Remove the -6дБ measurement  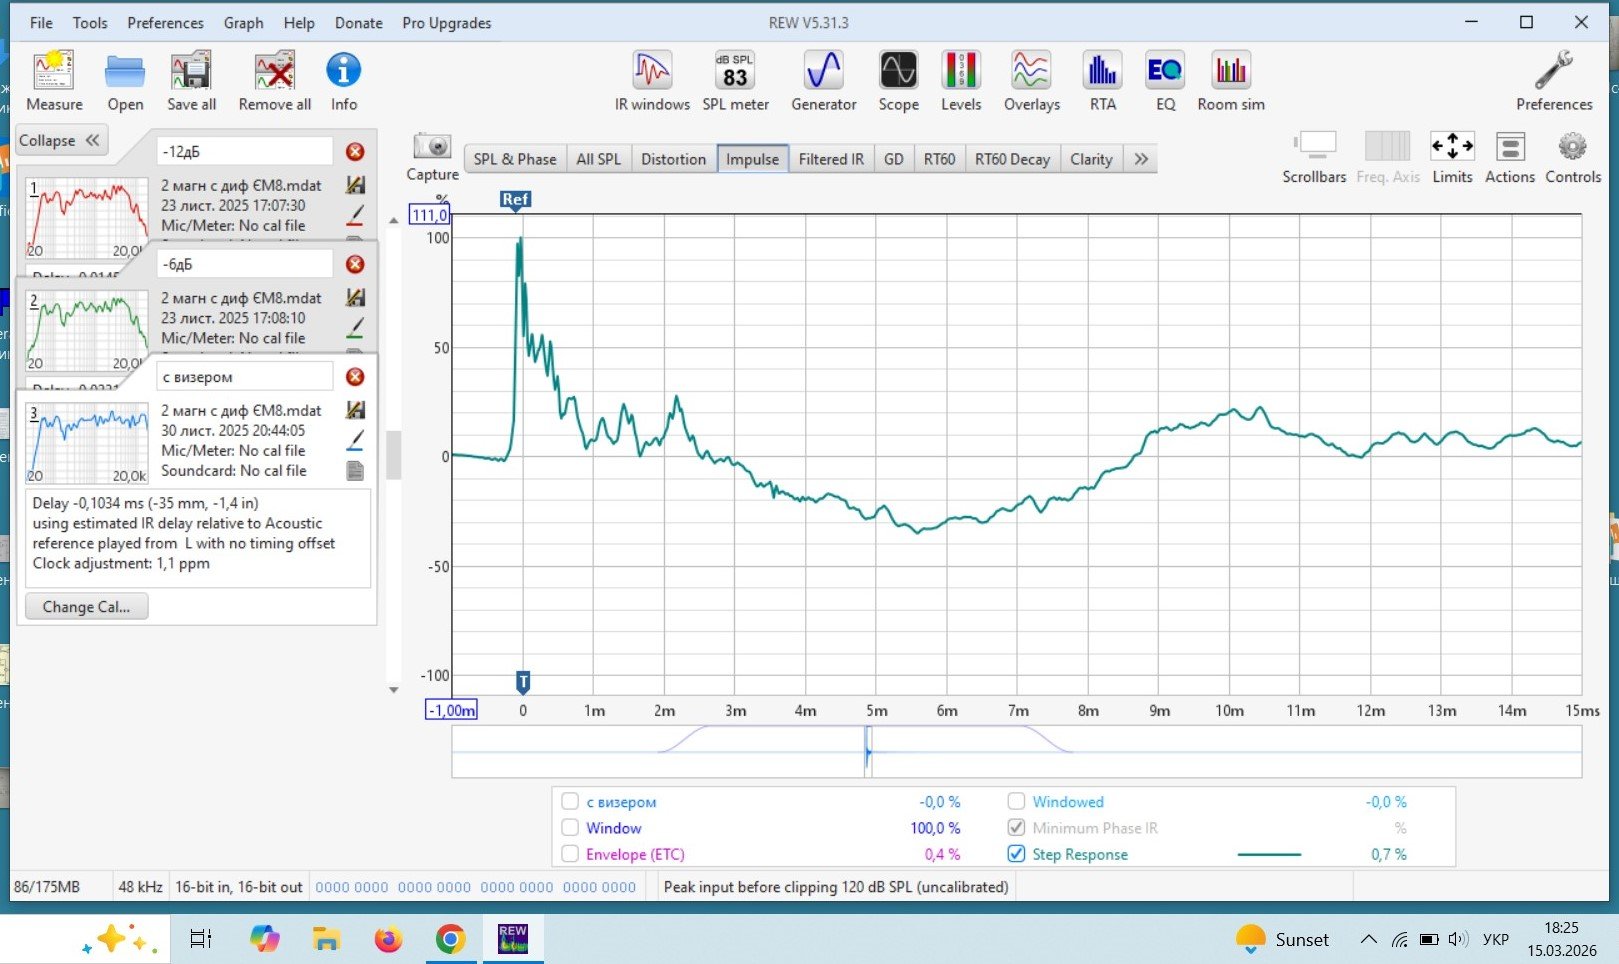tap(355, 265)
